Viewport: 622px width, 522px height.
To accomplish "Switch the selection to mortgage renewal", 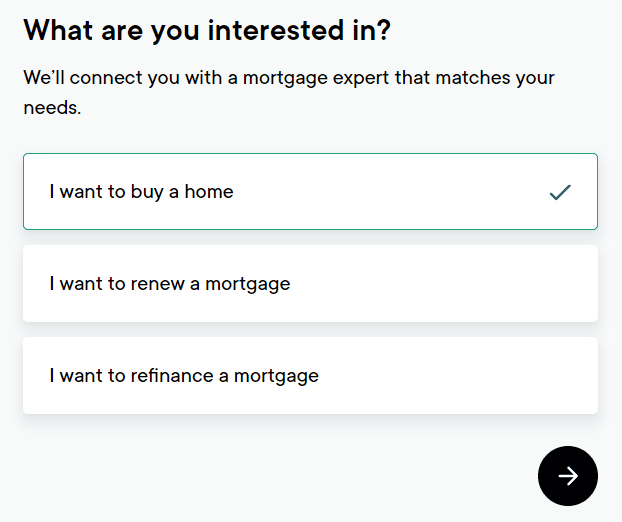I will [x=310, y=284].
